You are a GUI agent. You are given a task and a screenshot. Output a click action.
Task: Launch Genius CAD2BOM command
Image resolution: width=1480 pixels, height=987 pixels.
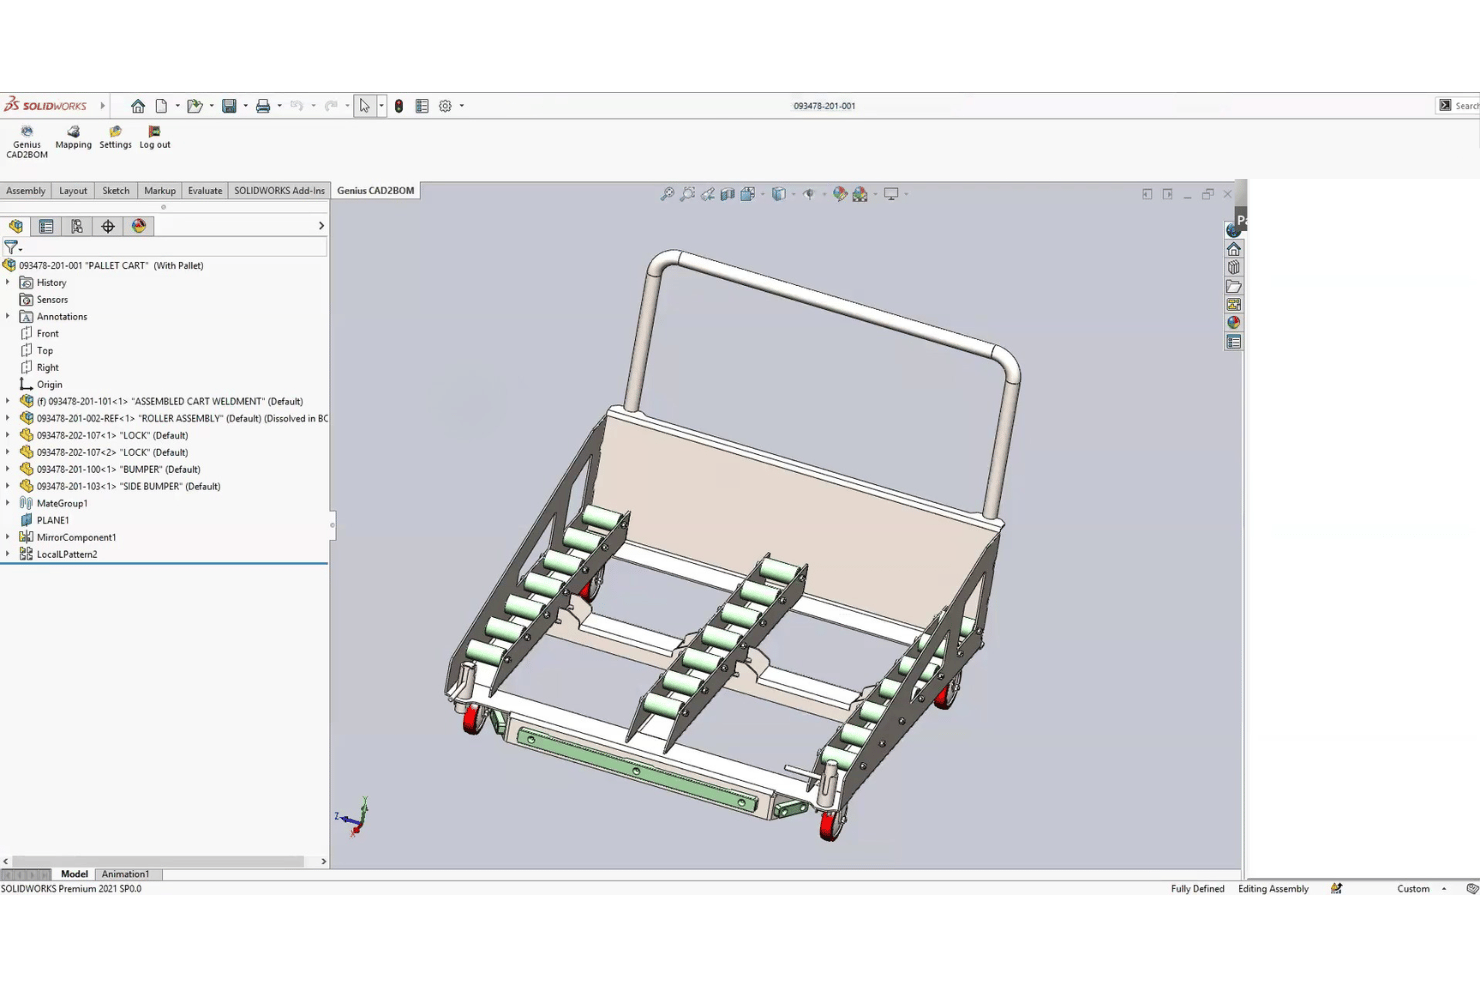pyautogui.click(x=27, y=141)
